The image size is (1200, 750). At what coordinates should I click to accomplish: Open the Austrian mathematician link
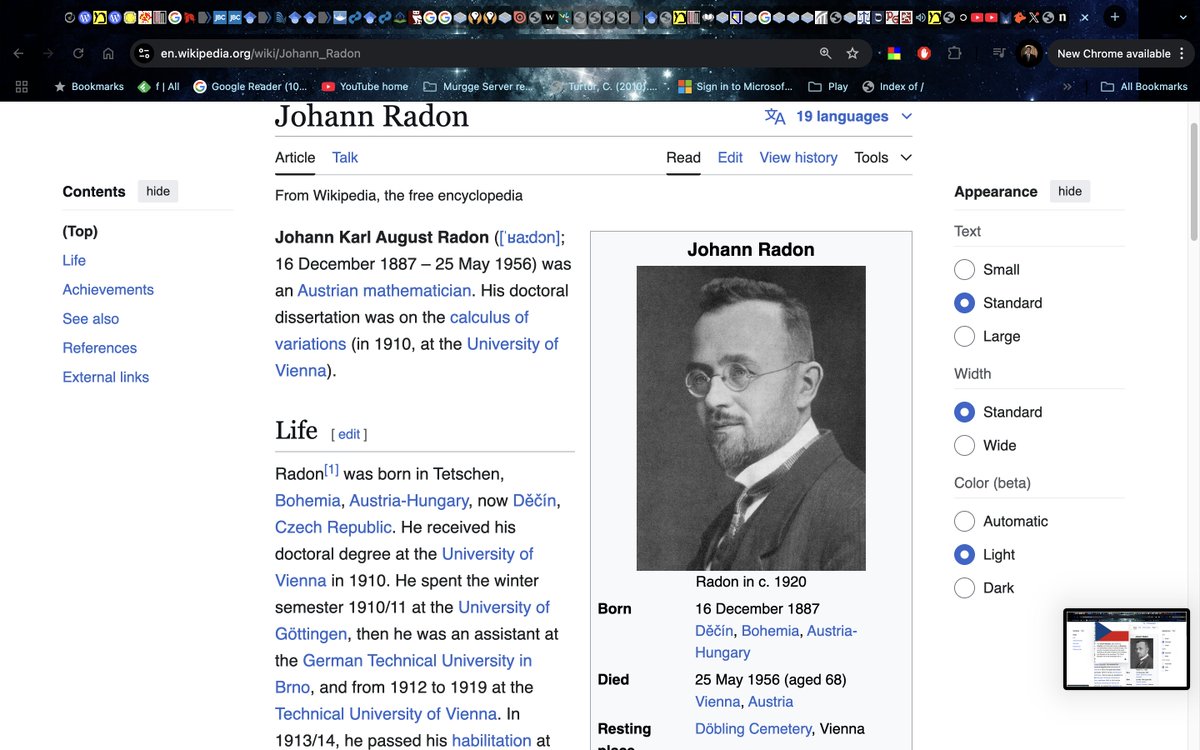pos(384,290)
